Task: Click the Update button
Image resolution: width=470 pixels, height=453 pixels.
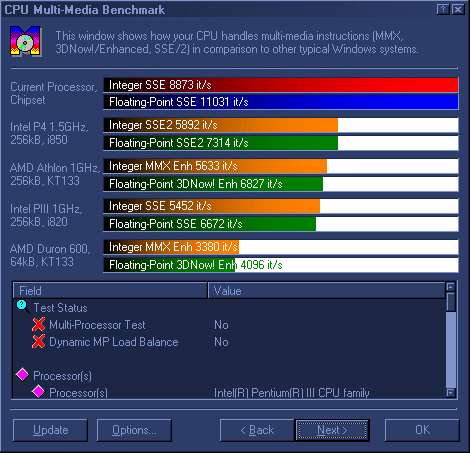Action: tap(50, 430)
